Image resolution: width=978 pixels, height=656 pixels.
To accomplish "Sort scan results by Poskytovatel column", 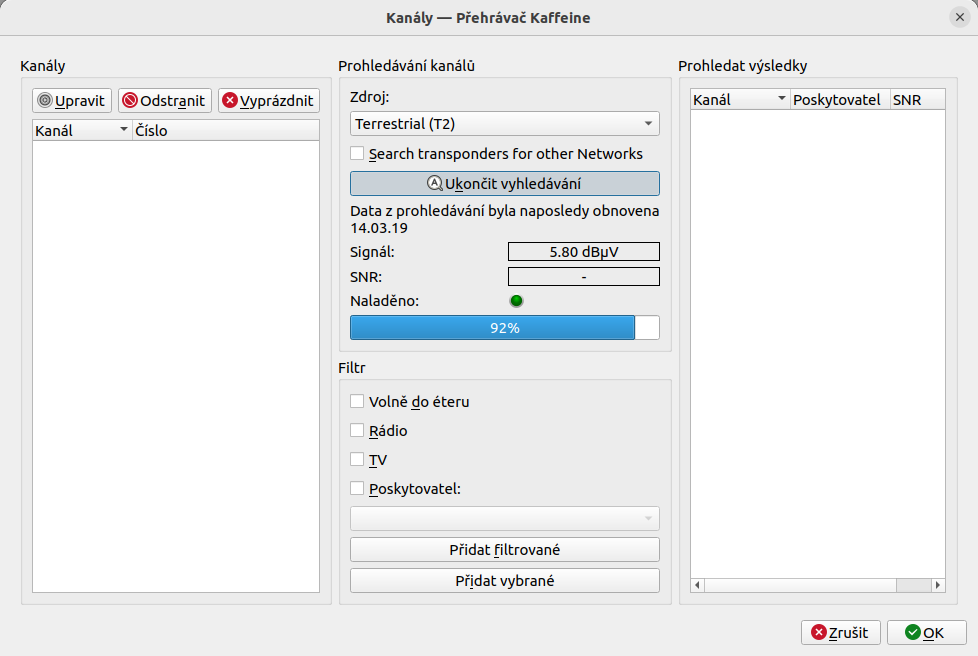I will (x=840, y=100).
